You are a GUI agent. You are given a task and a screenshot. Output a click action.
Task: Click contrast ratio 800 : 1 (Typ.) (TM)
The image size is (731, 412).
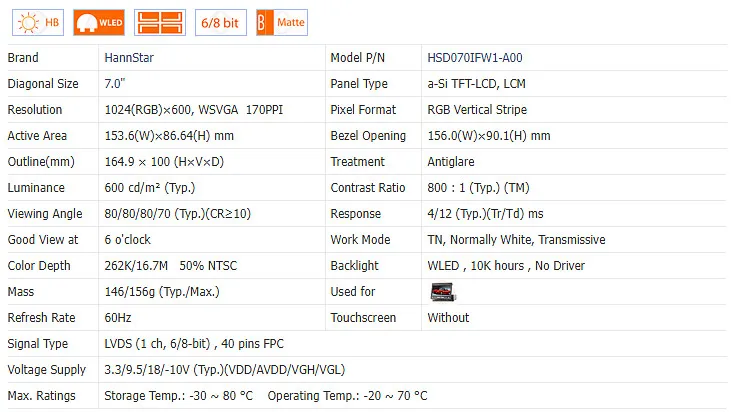[x=478, y=188]
